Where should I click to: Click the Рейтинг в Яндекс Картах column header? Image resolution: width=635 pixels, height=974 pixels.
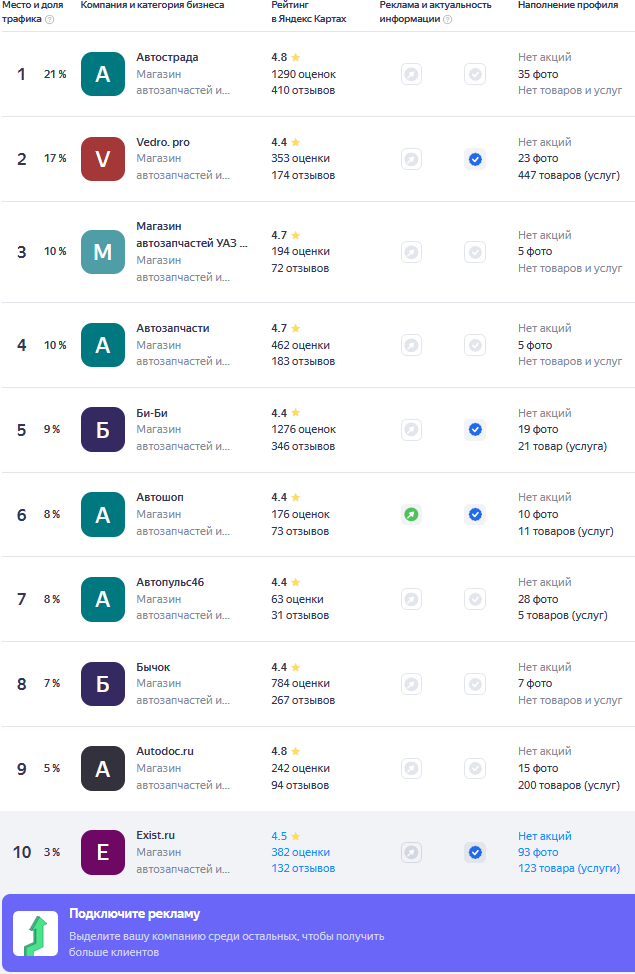pos(308,12)
